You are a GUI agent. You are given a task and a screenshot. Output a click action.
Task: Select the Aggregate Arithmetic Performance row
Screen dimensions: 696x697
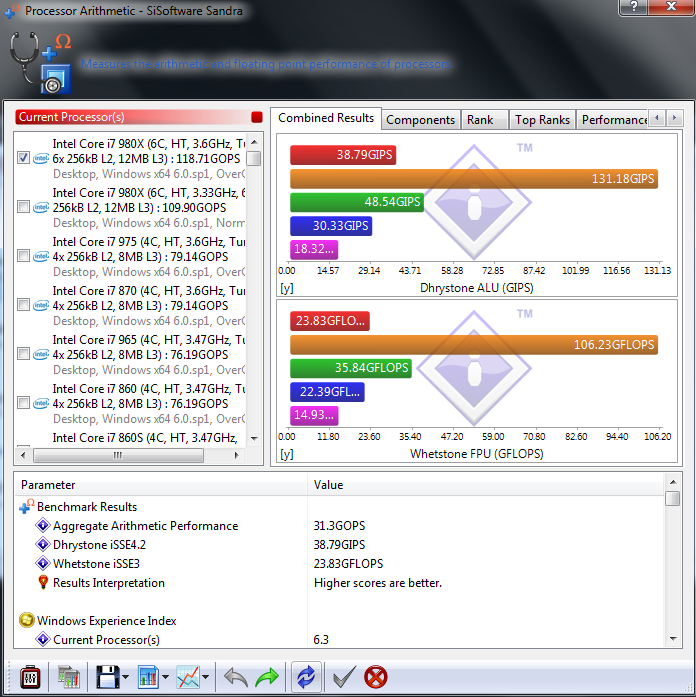(x=340, y=525)
